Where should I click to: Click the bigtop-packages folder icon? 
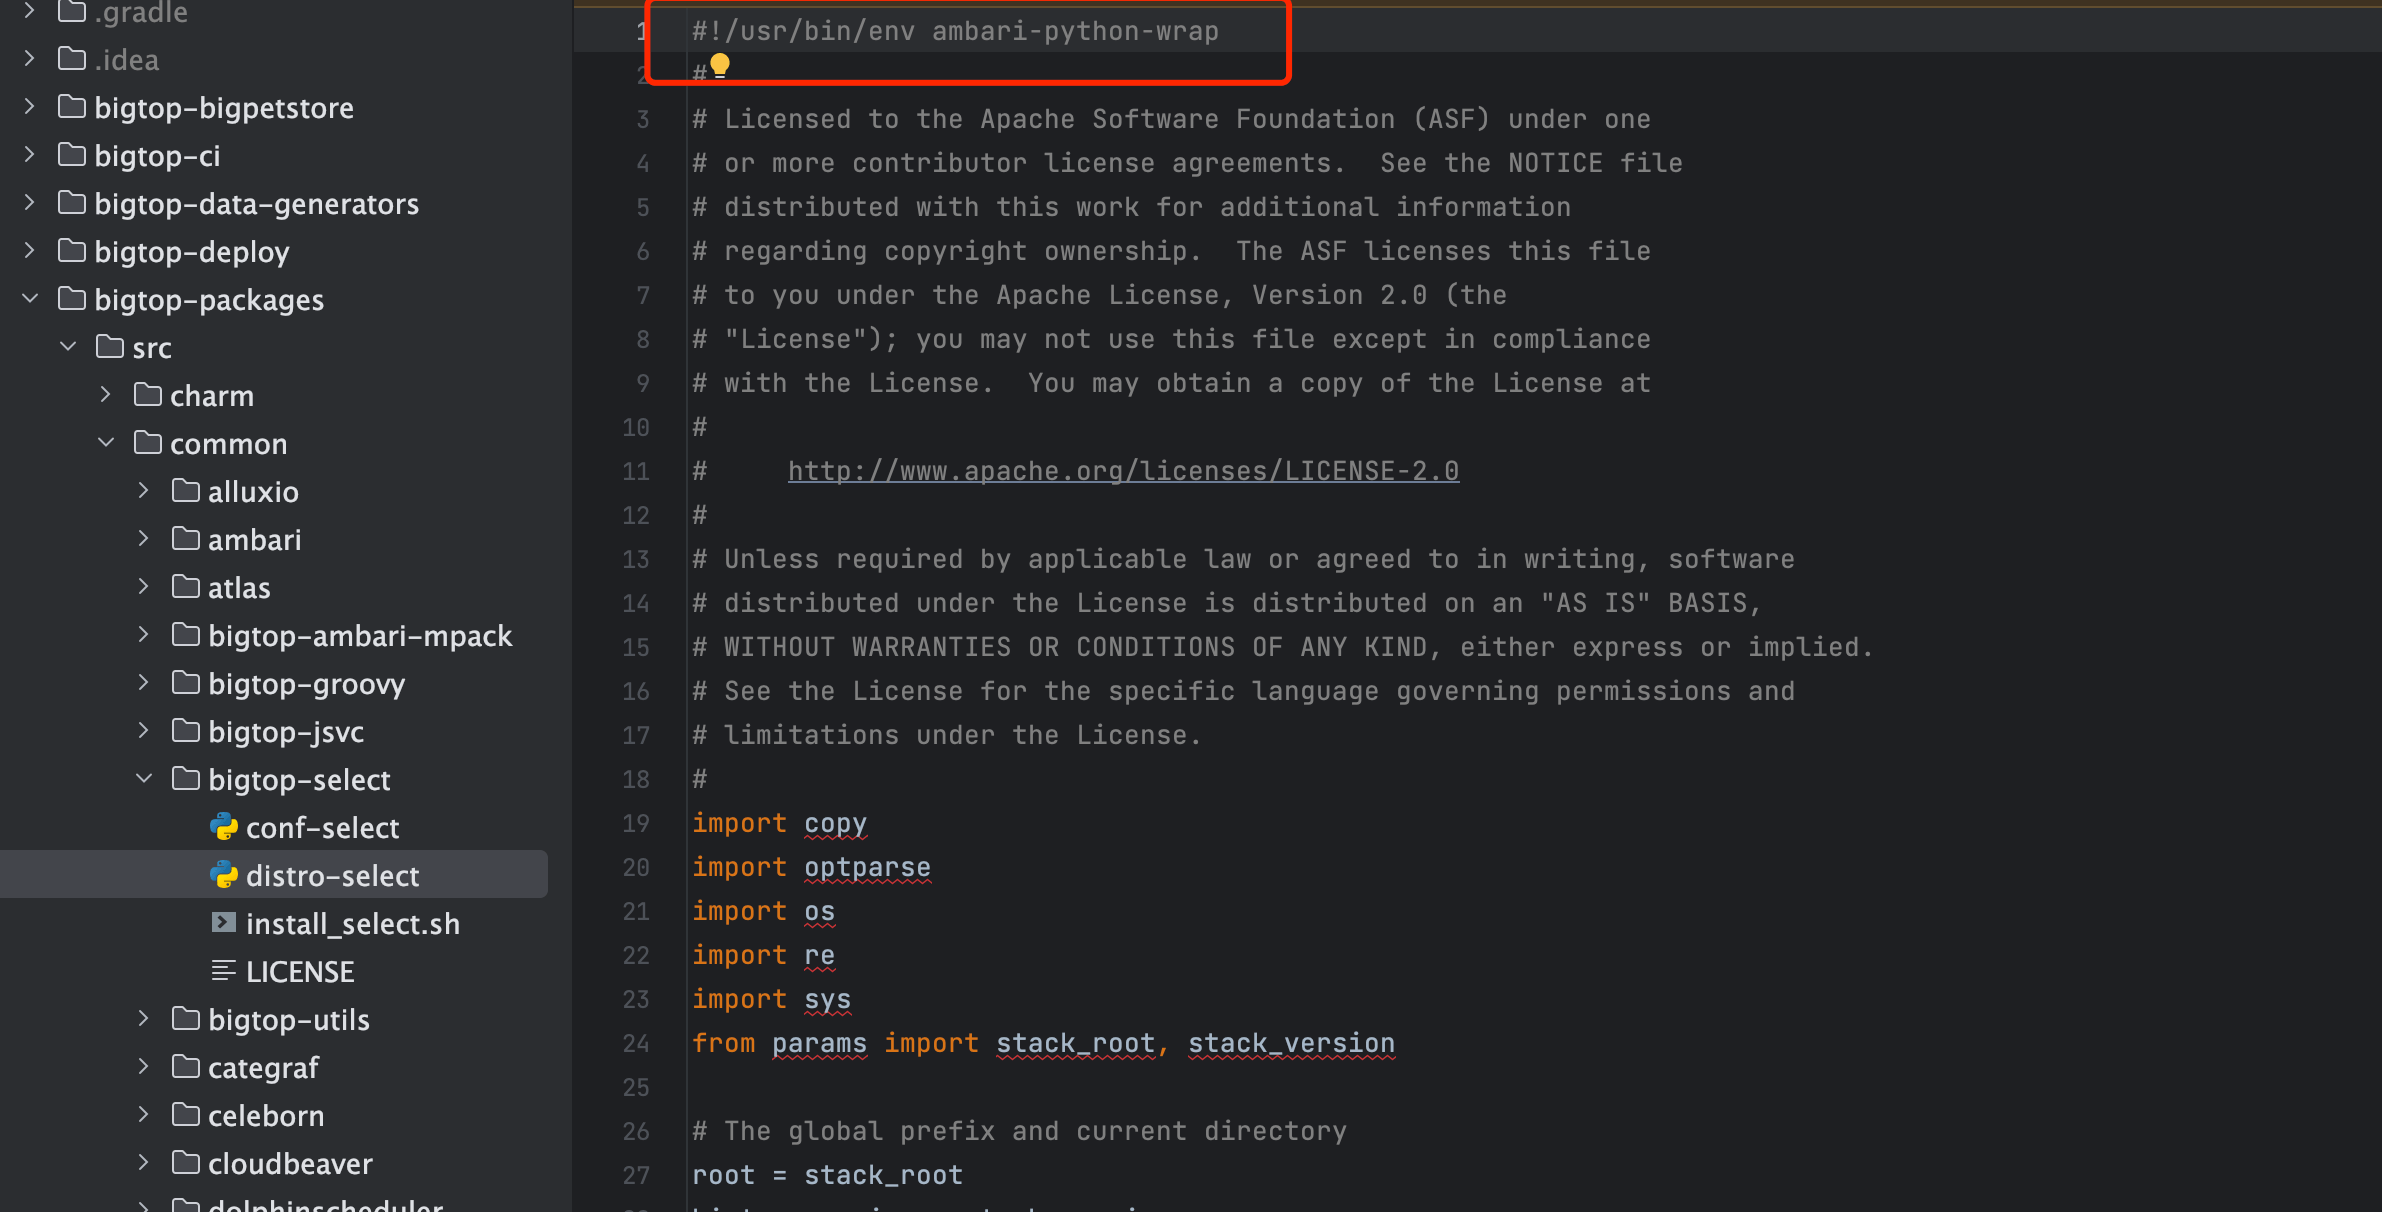(72, 298)
